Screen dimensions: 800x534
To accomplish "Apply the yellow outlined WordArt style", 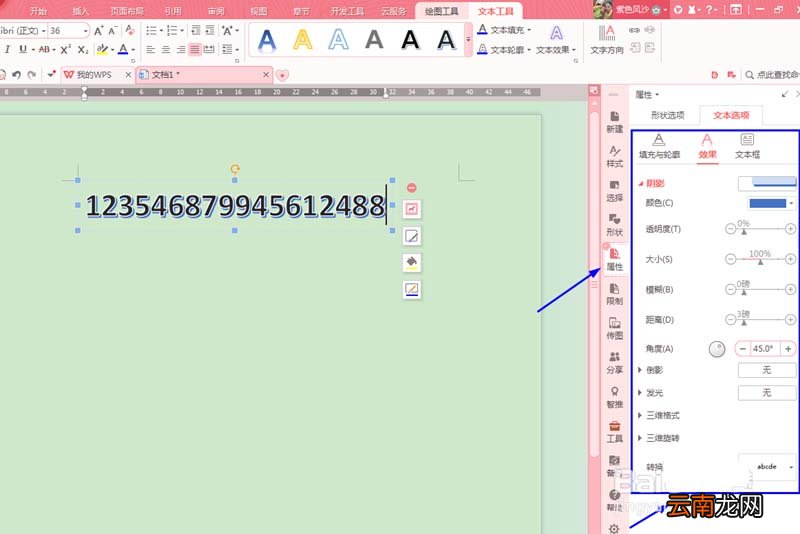I will pyautogui.click(x=303, y=39).
